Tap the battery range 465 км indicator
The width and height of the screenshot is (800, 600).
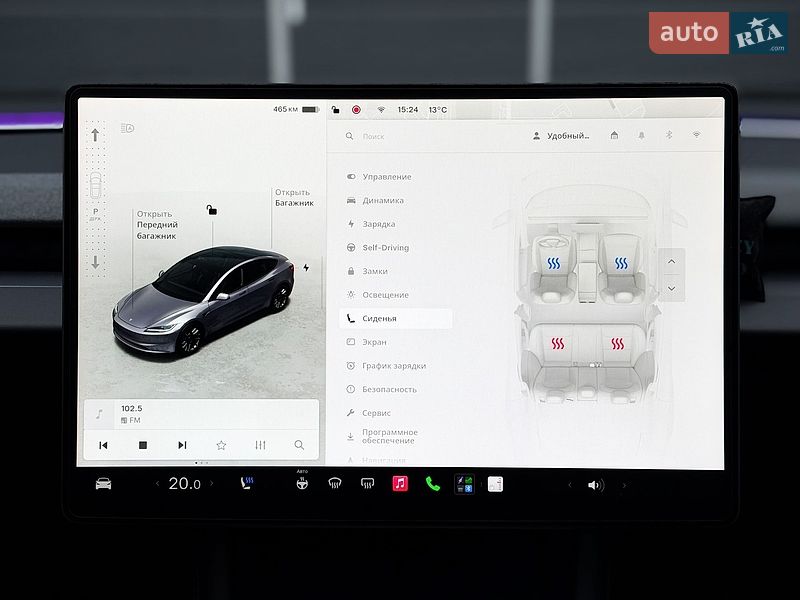tap(295, 109)
